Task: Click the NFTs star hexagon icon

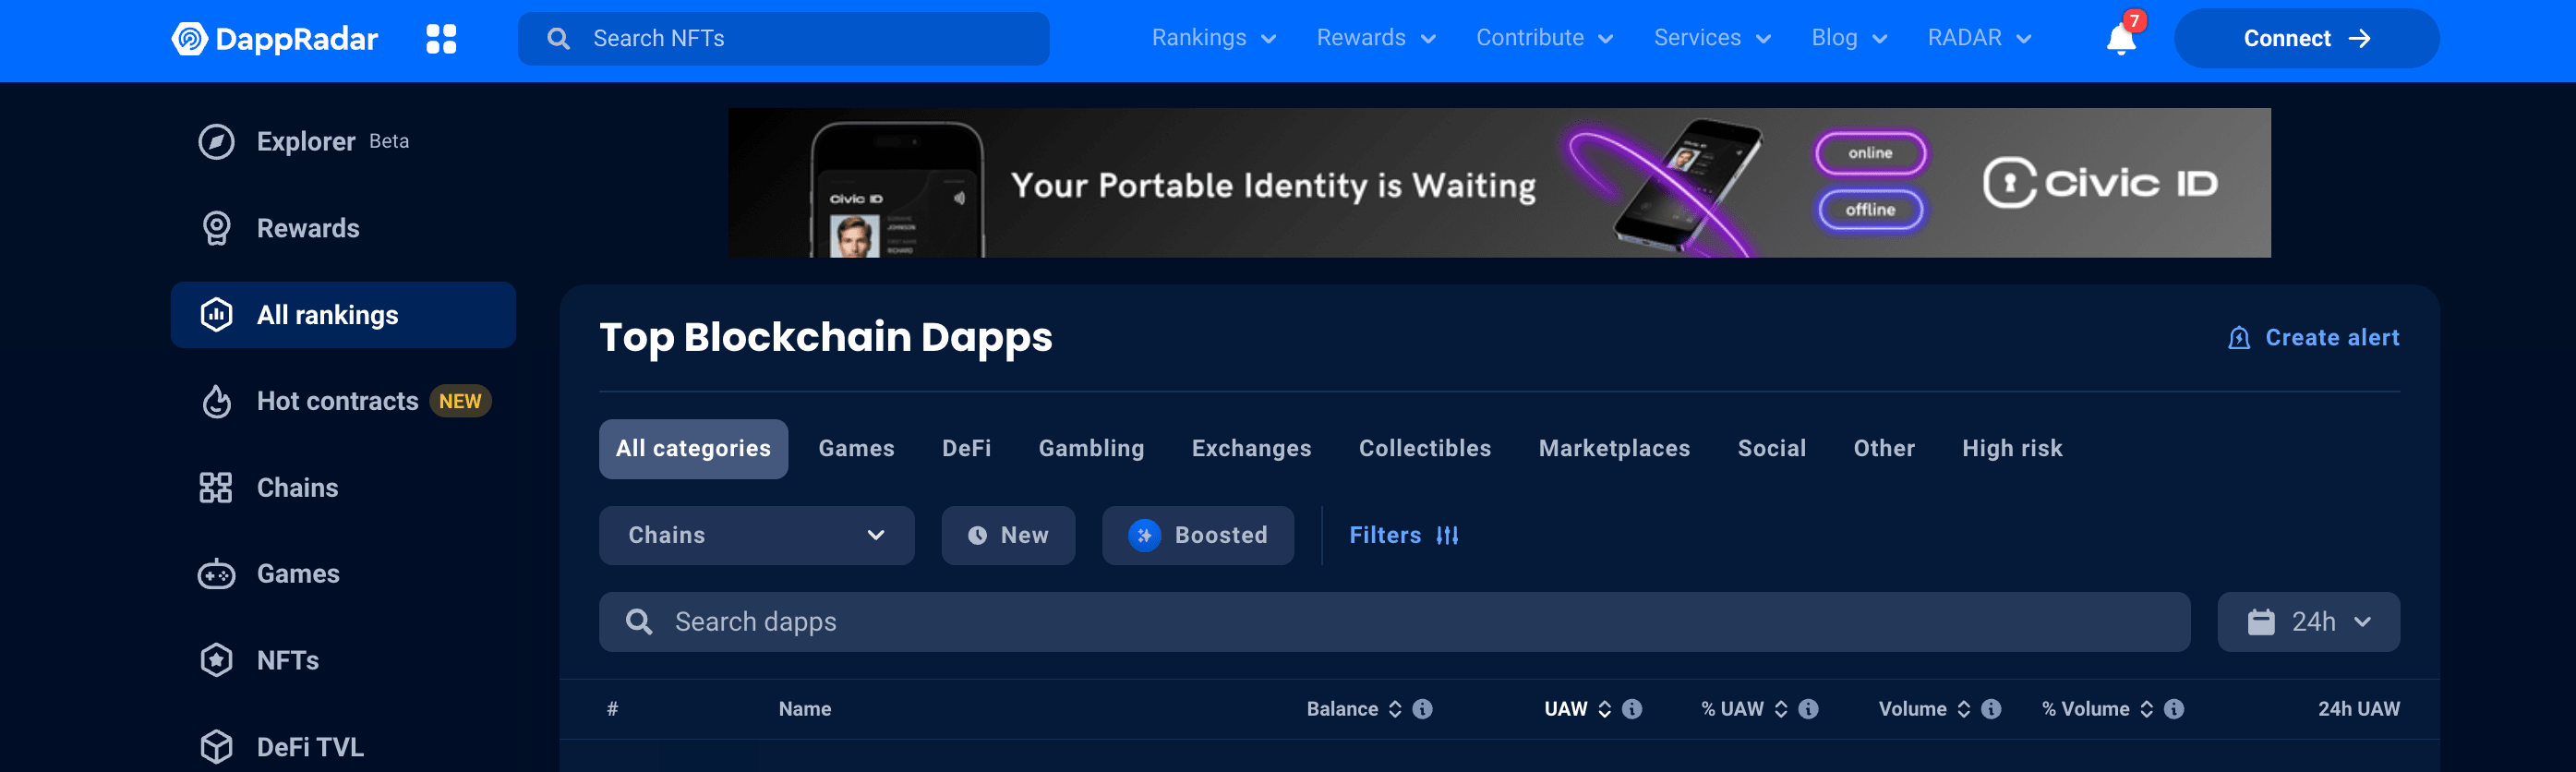Action: click(216, 660)
